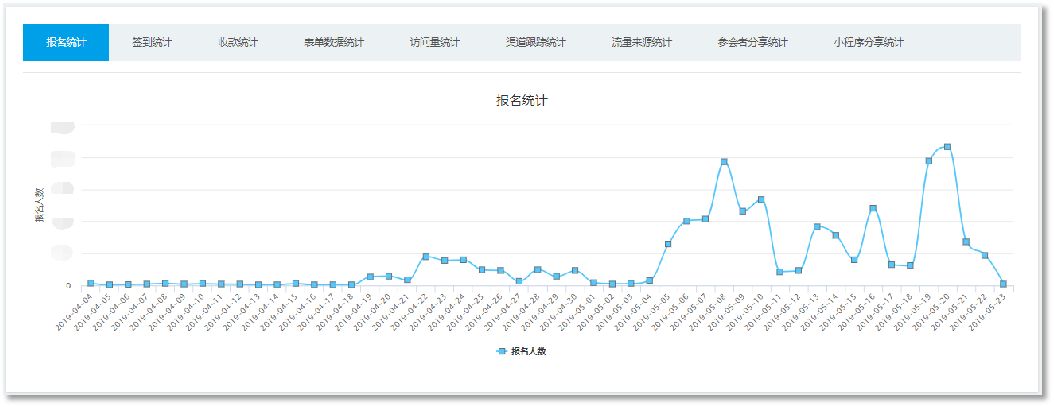View the 流量来源统计 tab

[x=641, y=42]
